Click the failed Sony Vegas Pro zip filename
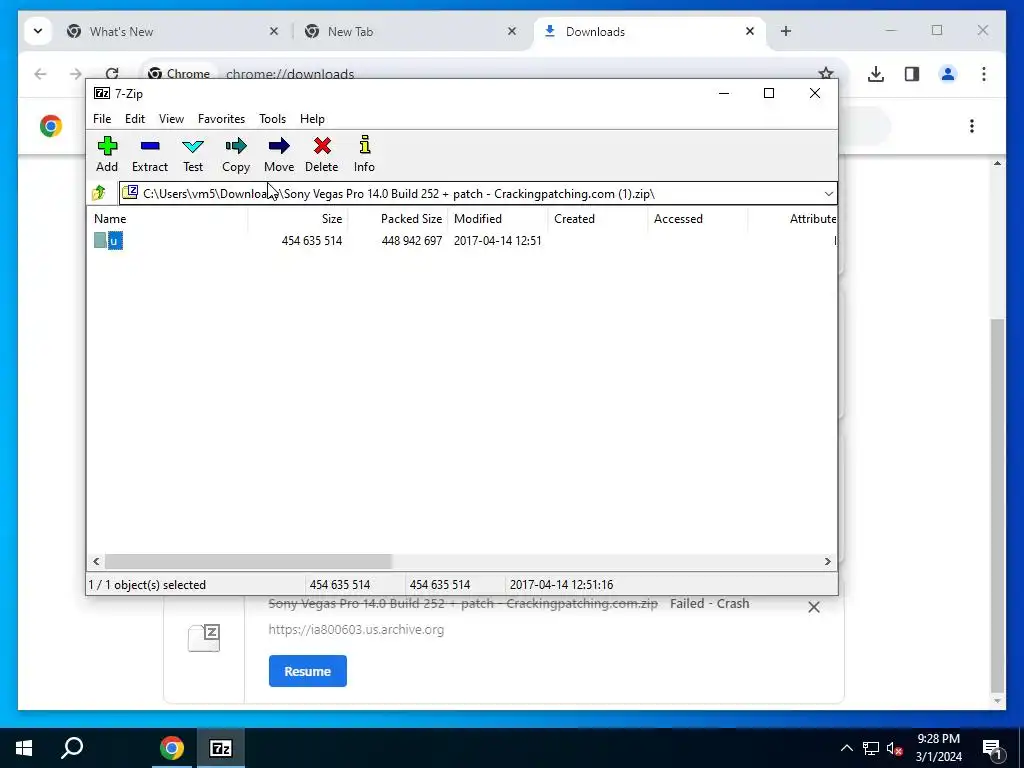This screenshot has height=768, width=1024. click(463, 603)
